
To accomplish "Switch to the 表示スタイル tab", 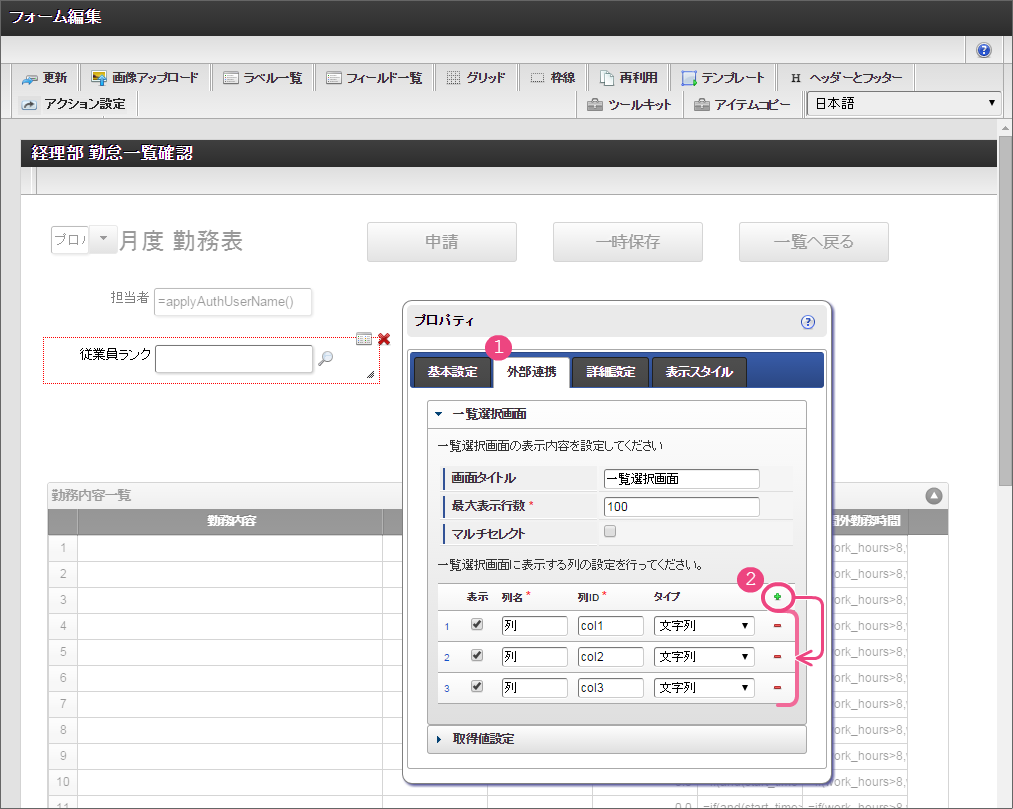I will point(699,372).
